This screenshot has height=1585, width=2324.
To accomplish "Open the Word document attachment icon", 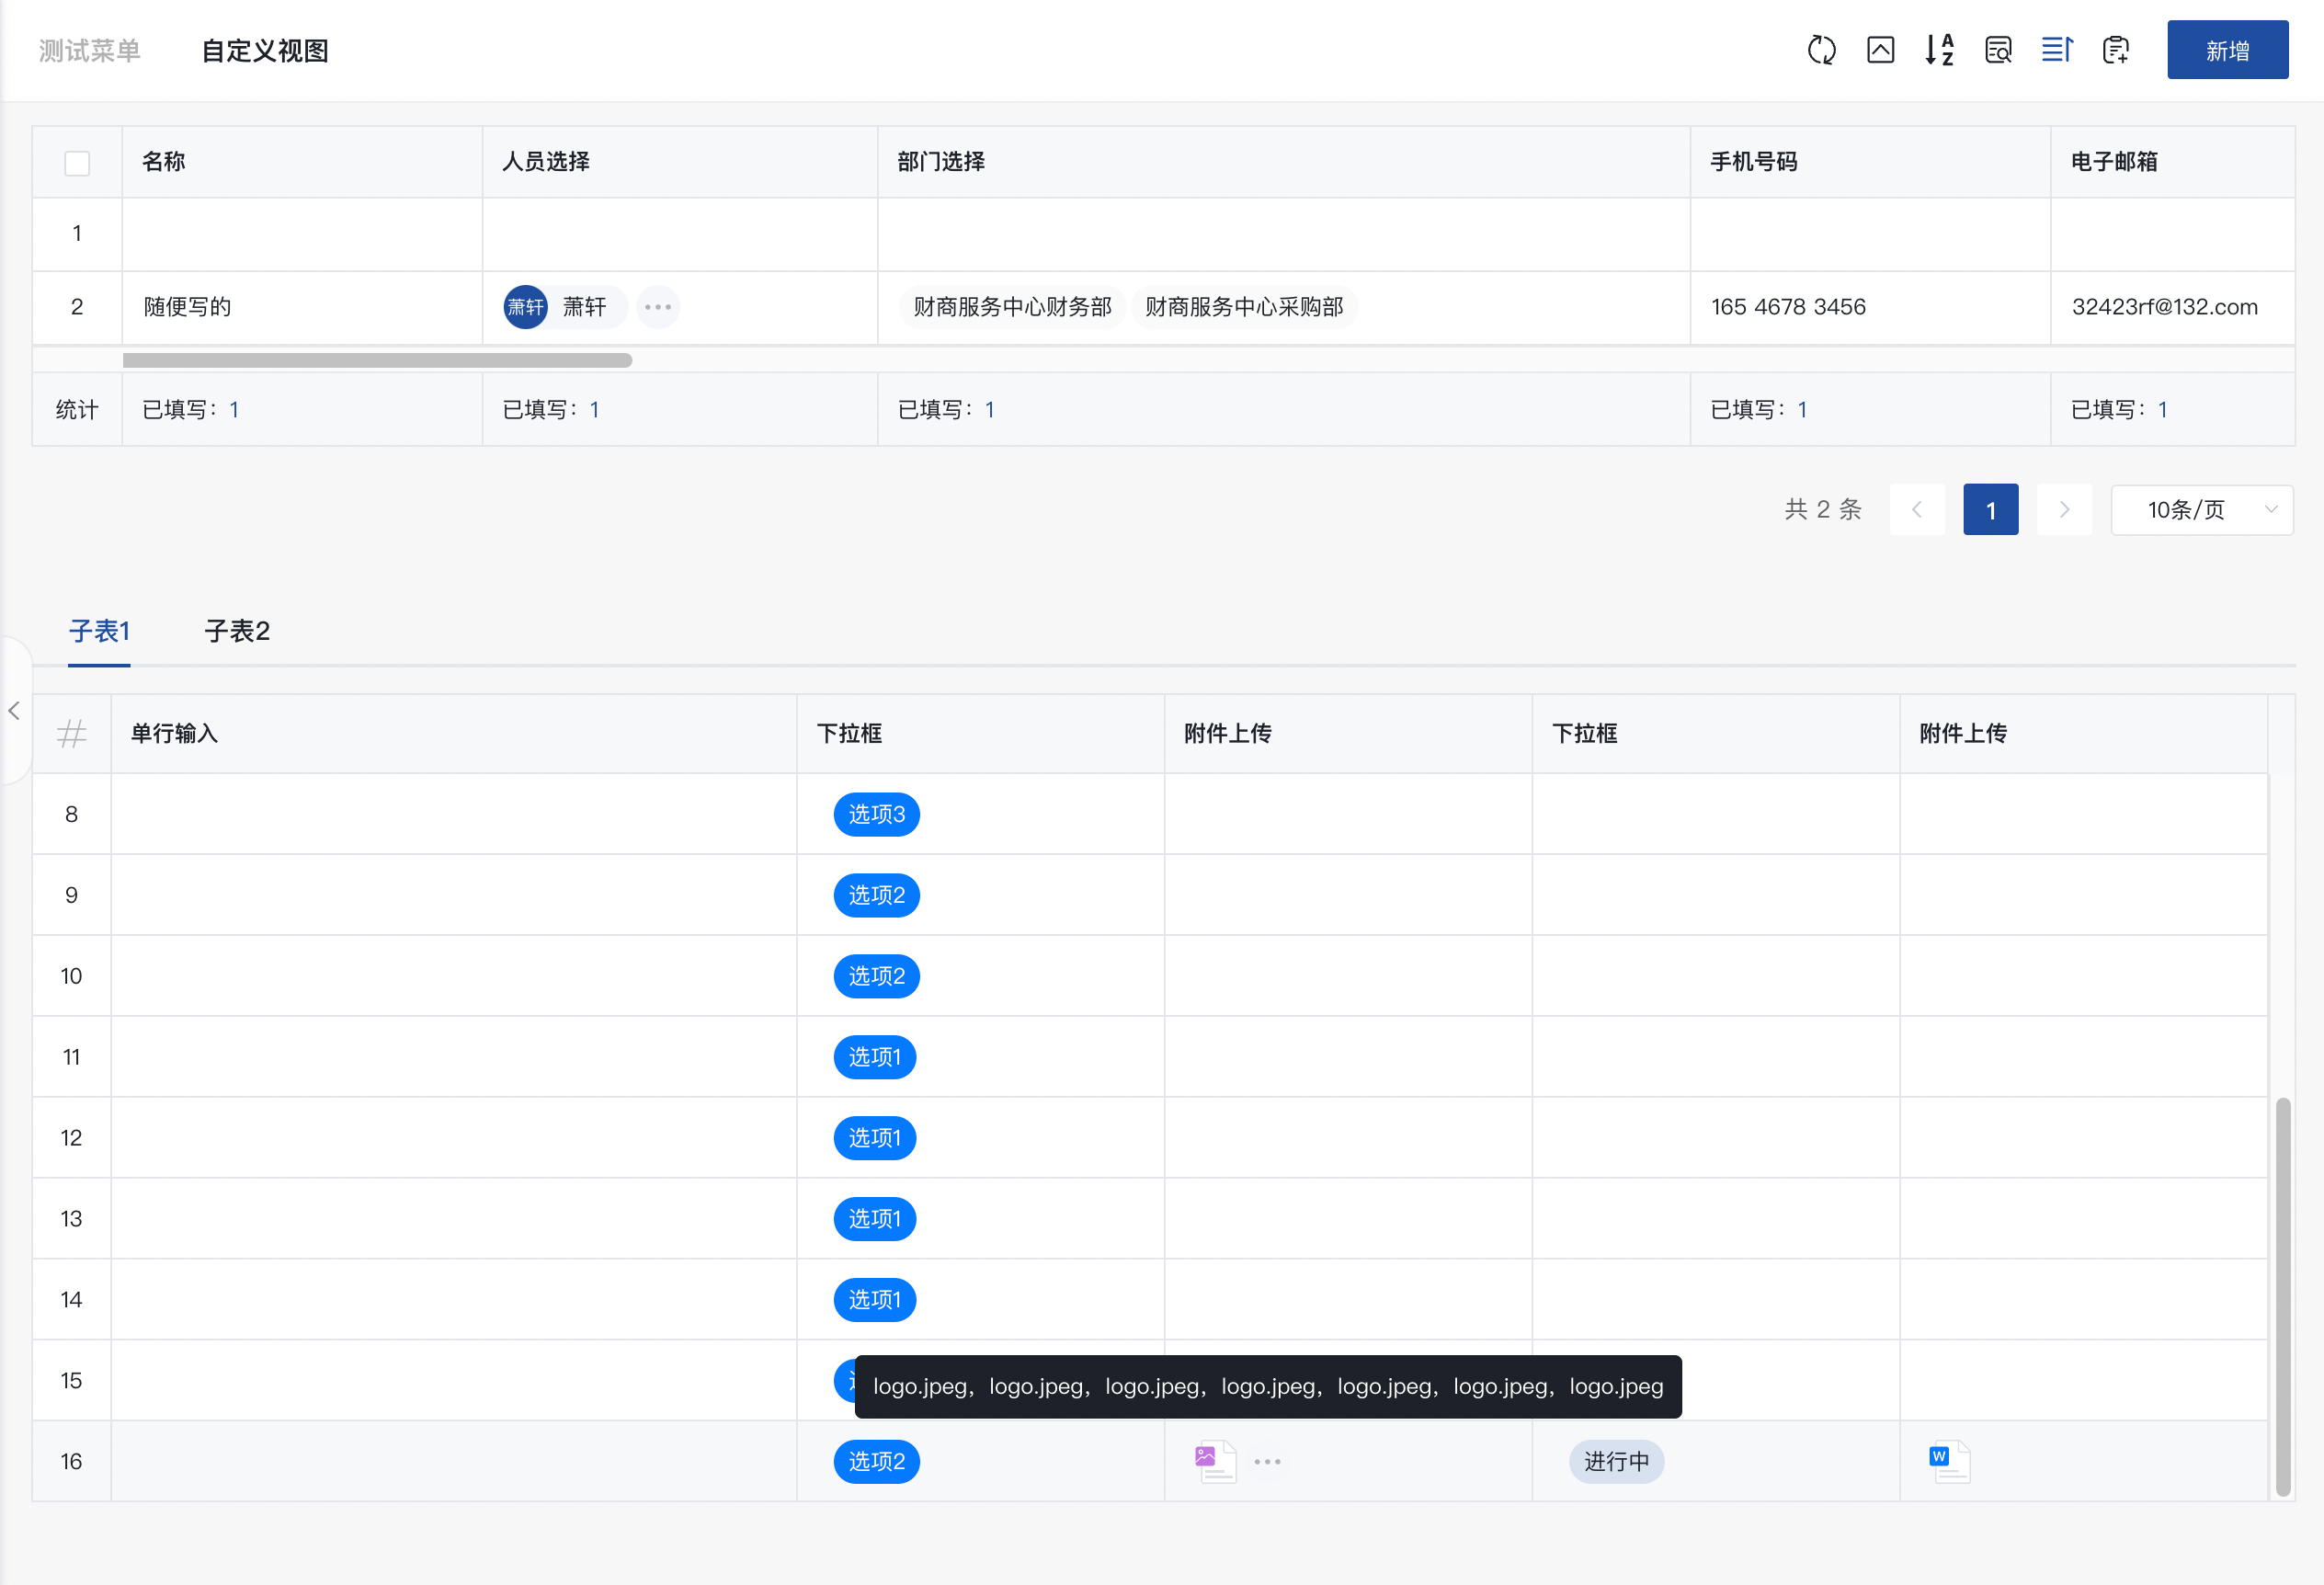I will click(x=1949, y=1461).
